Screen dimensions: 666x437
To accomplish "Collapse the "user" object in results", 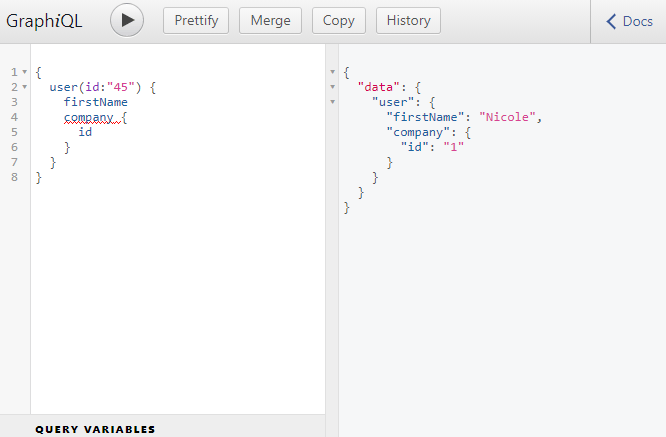I will (x=332, y=103).
